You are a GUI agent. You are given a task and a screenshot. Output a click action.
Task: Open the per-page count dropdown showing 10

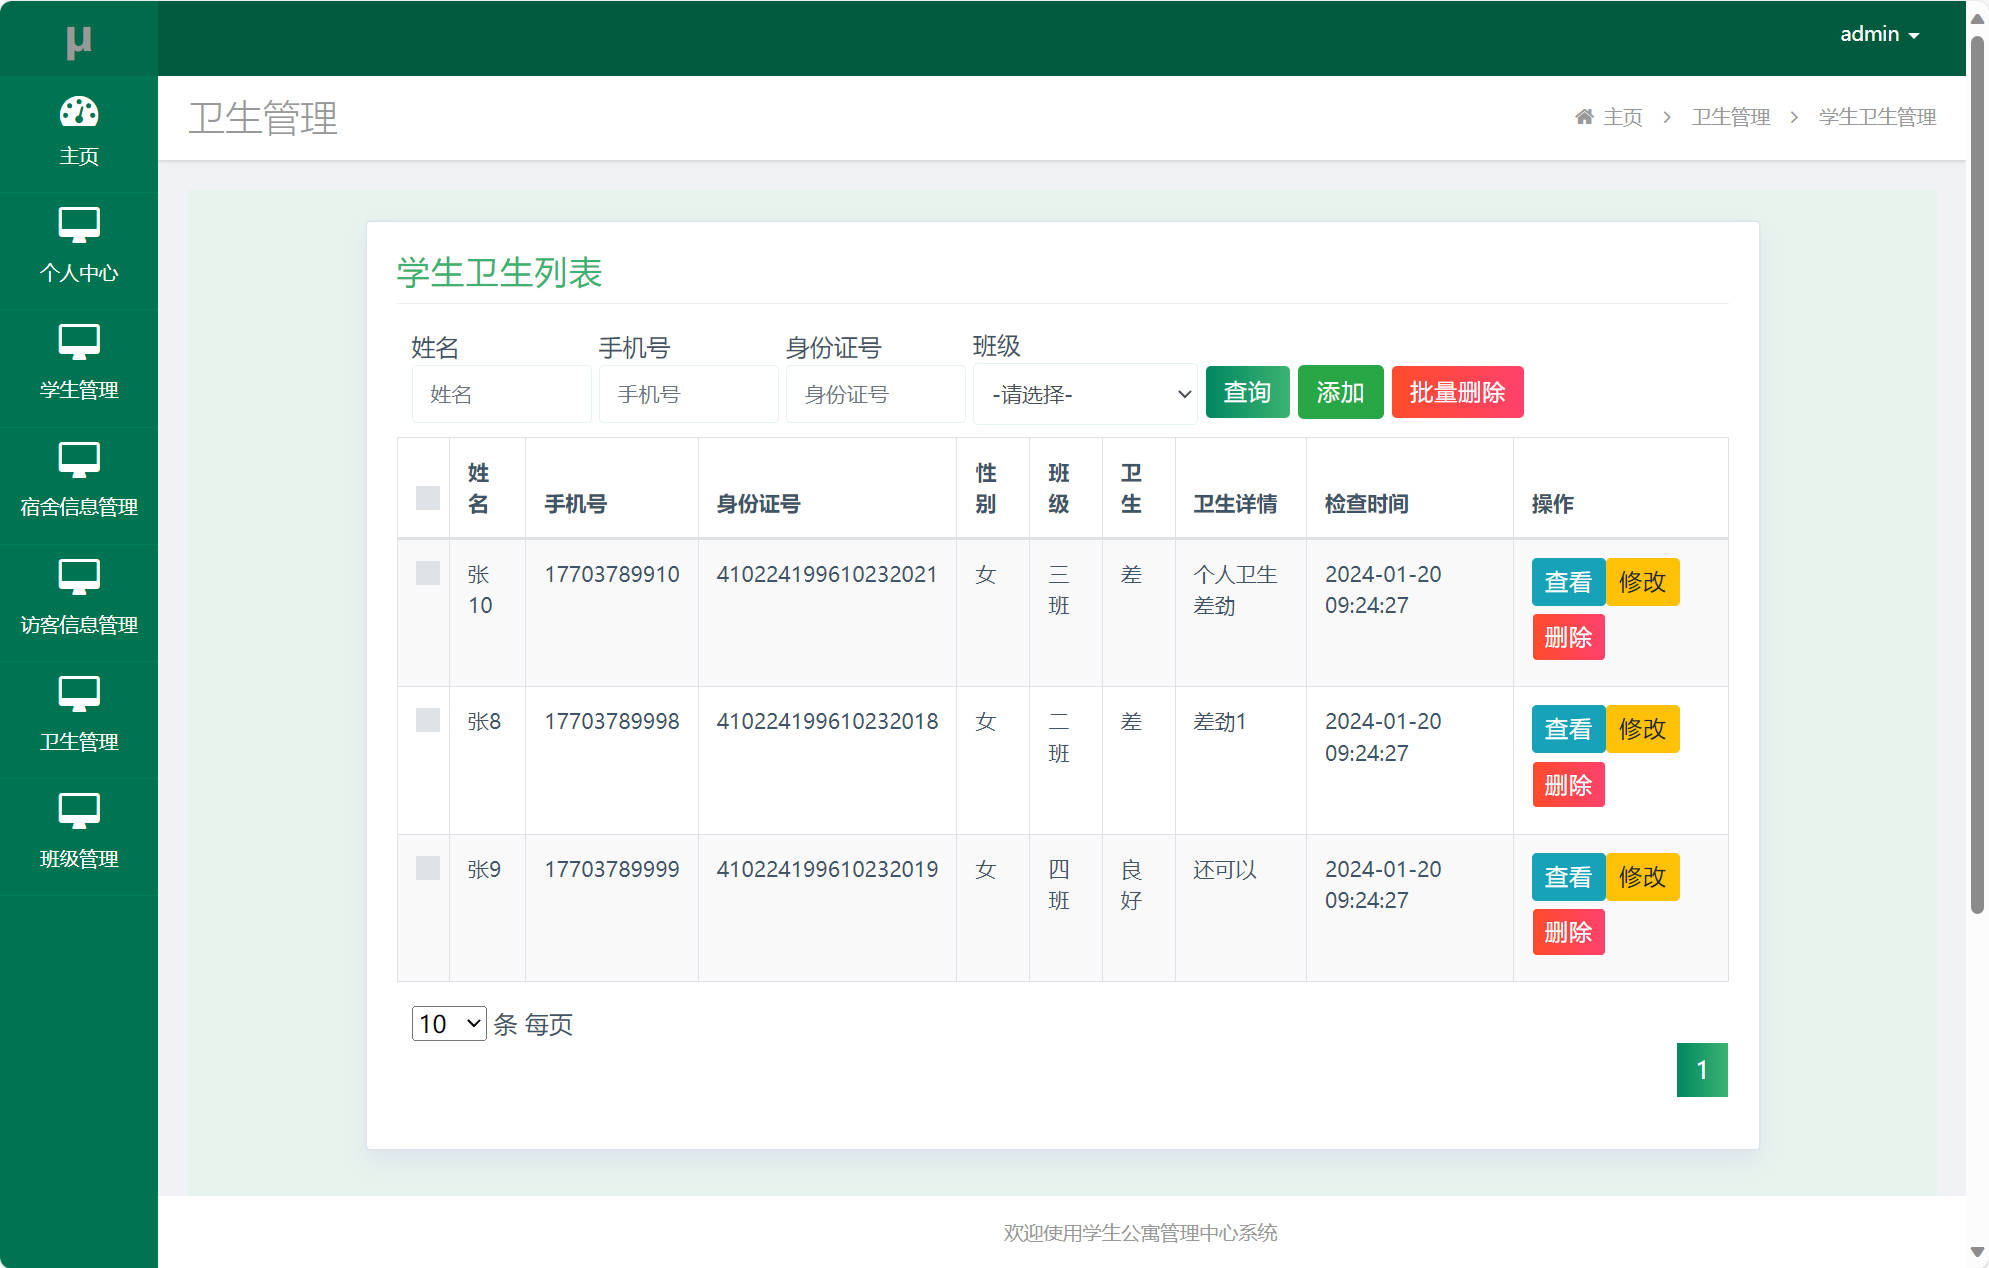(448, 1024)
